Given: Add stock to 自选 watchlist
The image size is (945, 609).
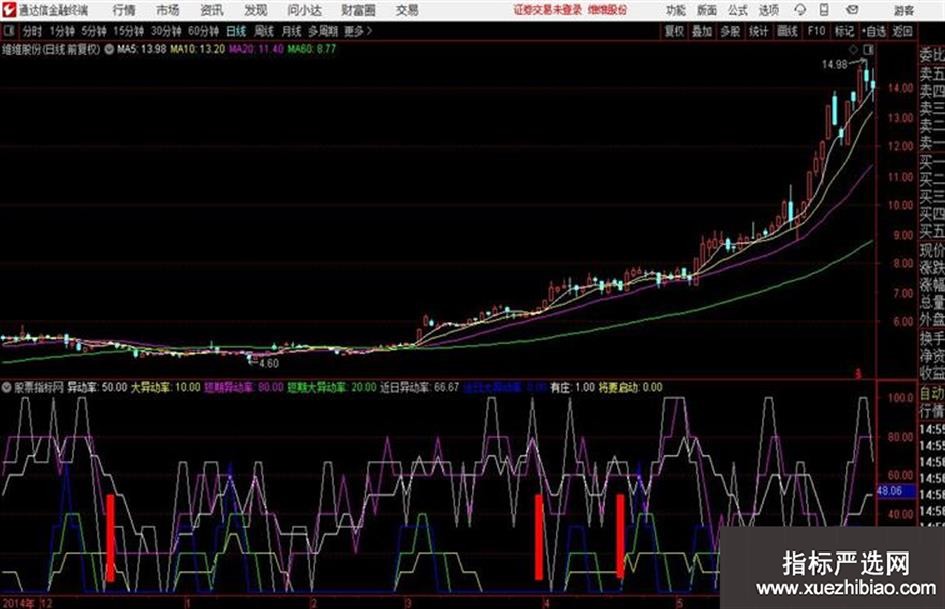Looking at the screenshot, I should (874, 31).
